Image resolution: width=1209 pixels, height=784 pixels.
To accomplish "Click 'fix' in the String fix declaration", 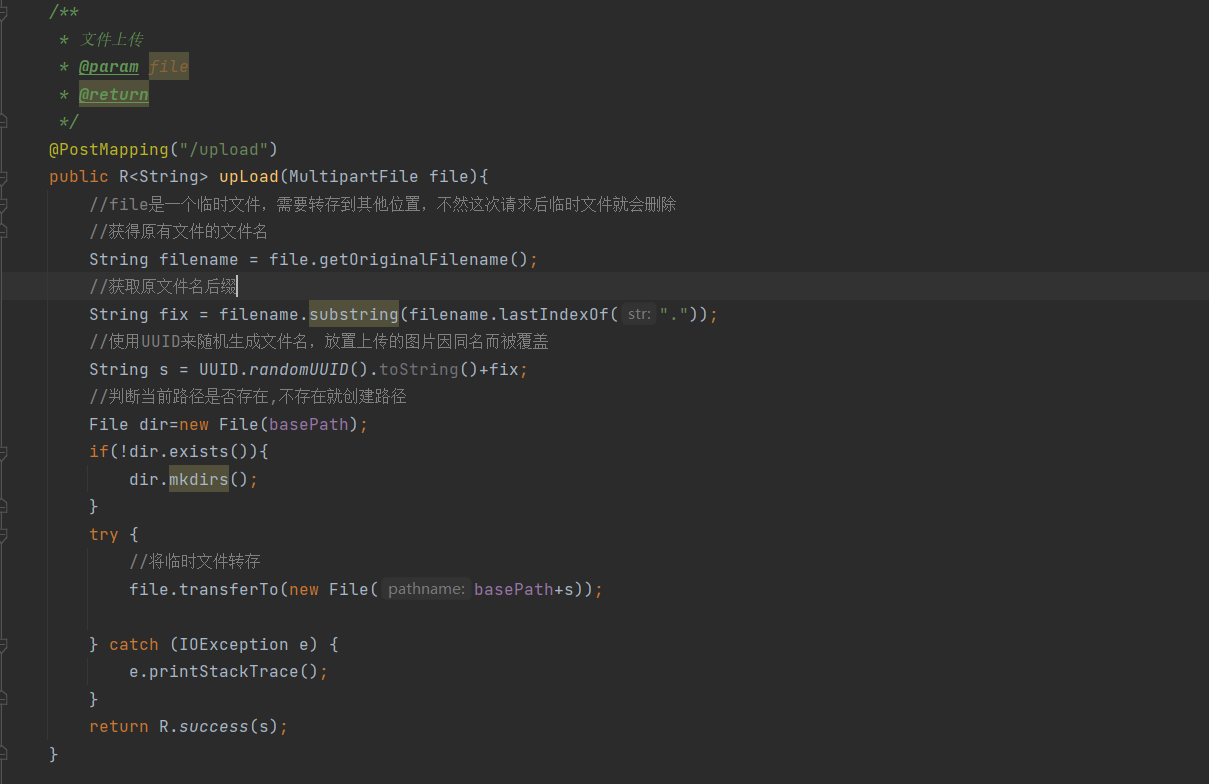I will click(x=174, y=314).
